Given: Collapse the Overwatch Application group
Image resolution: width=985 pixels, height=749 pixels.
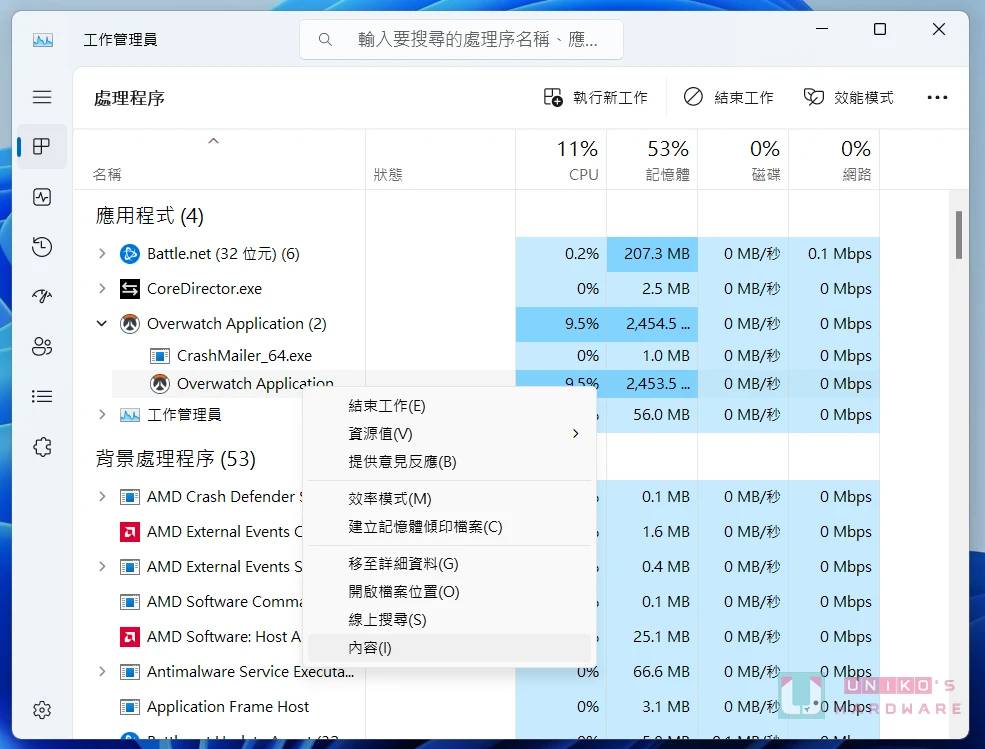Looking at the screenshot, I should 101,323.
